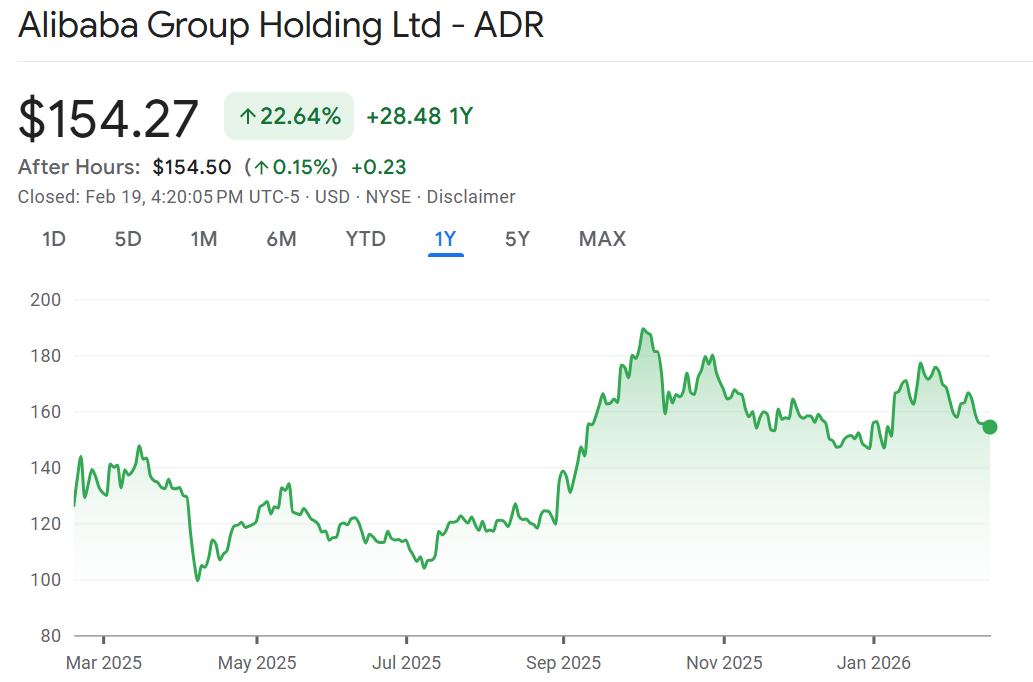Click the Jan 2026 axis marker

874,662
